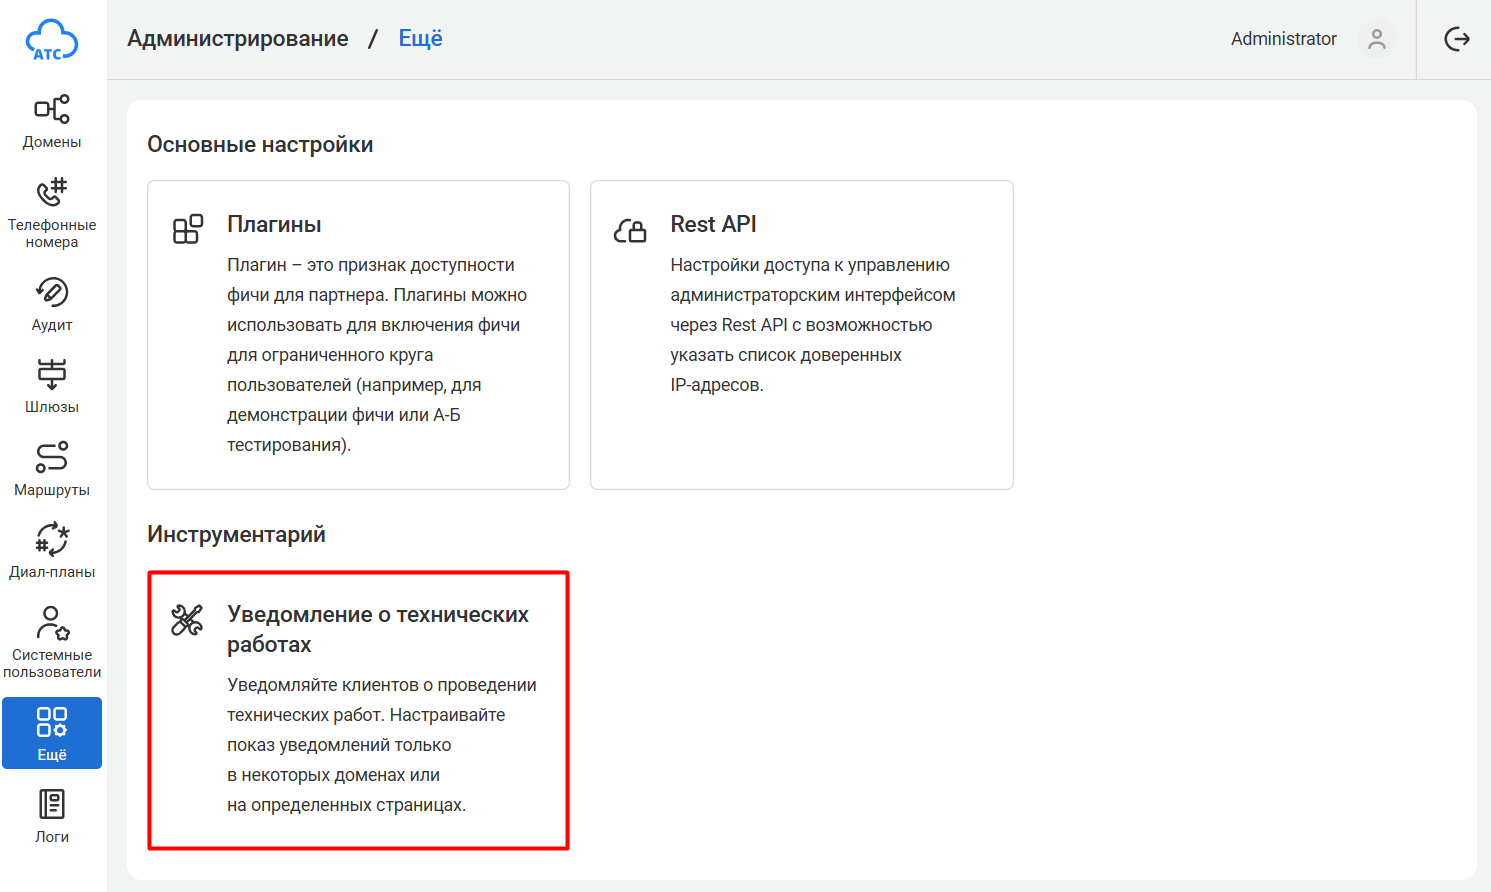1491x892 pixels.
Task: Click the wrench tools icon
Action: 187,620
